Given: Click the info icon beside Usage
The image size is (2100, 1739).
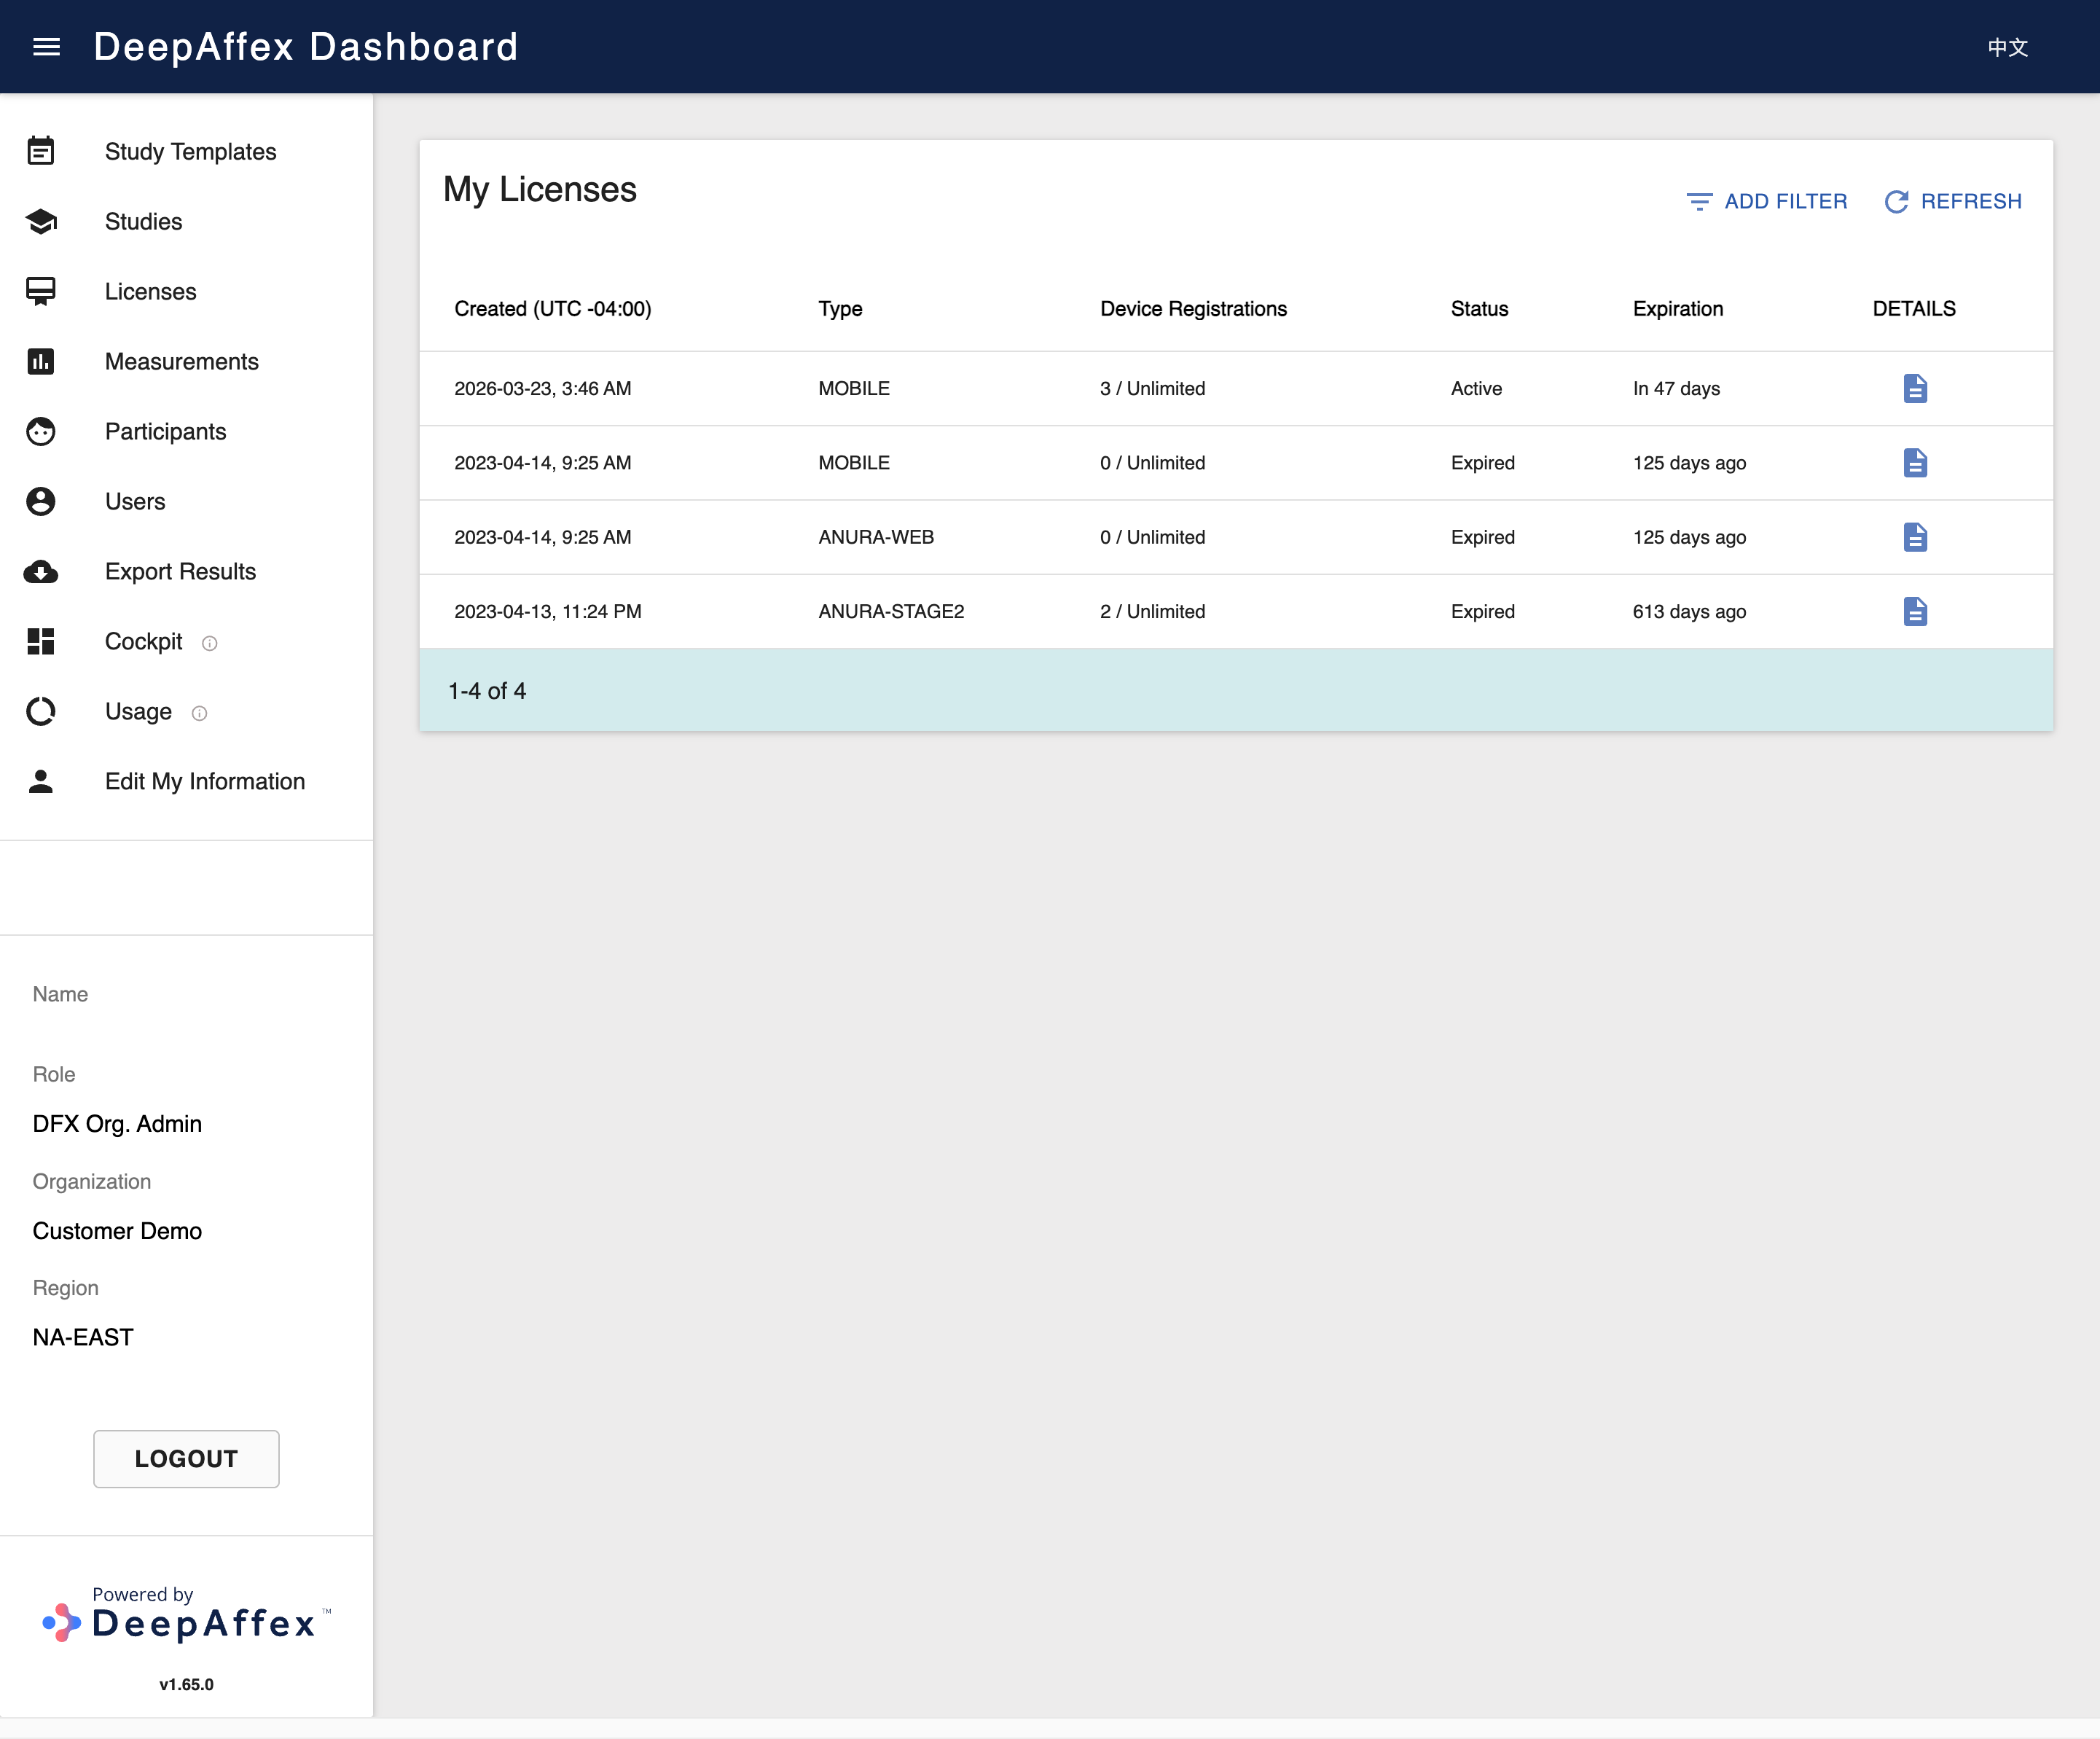Looking at the screenshot, I should [200, 713].
